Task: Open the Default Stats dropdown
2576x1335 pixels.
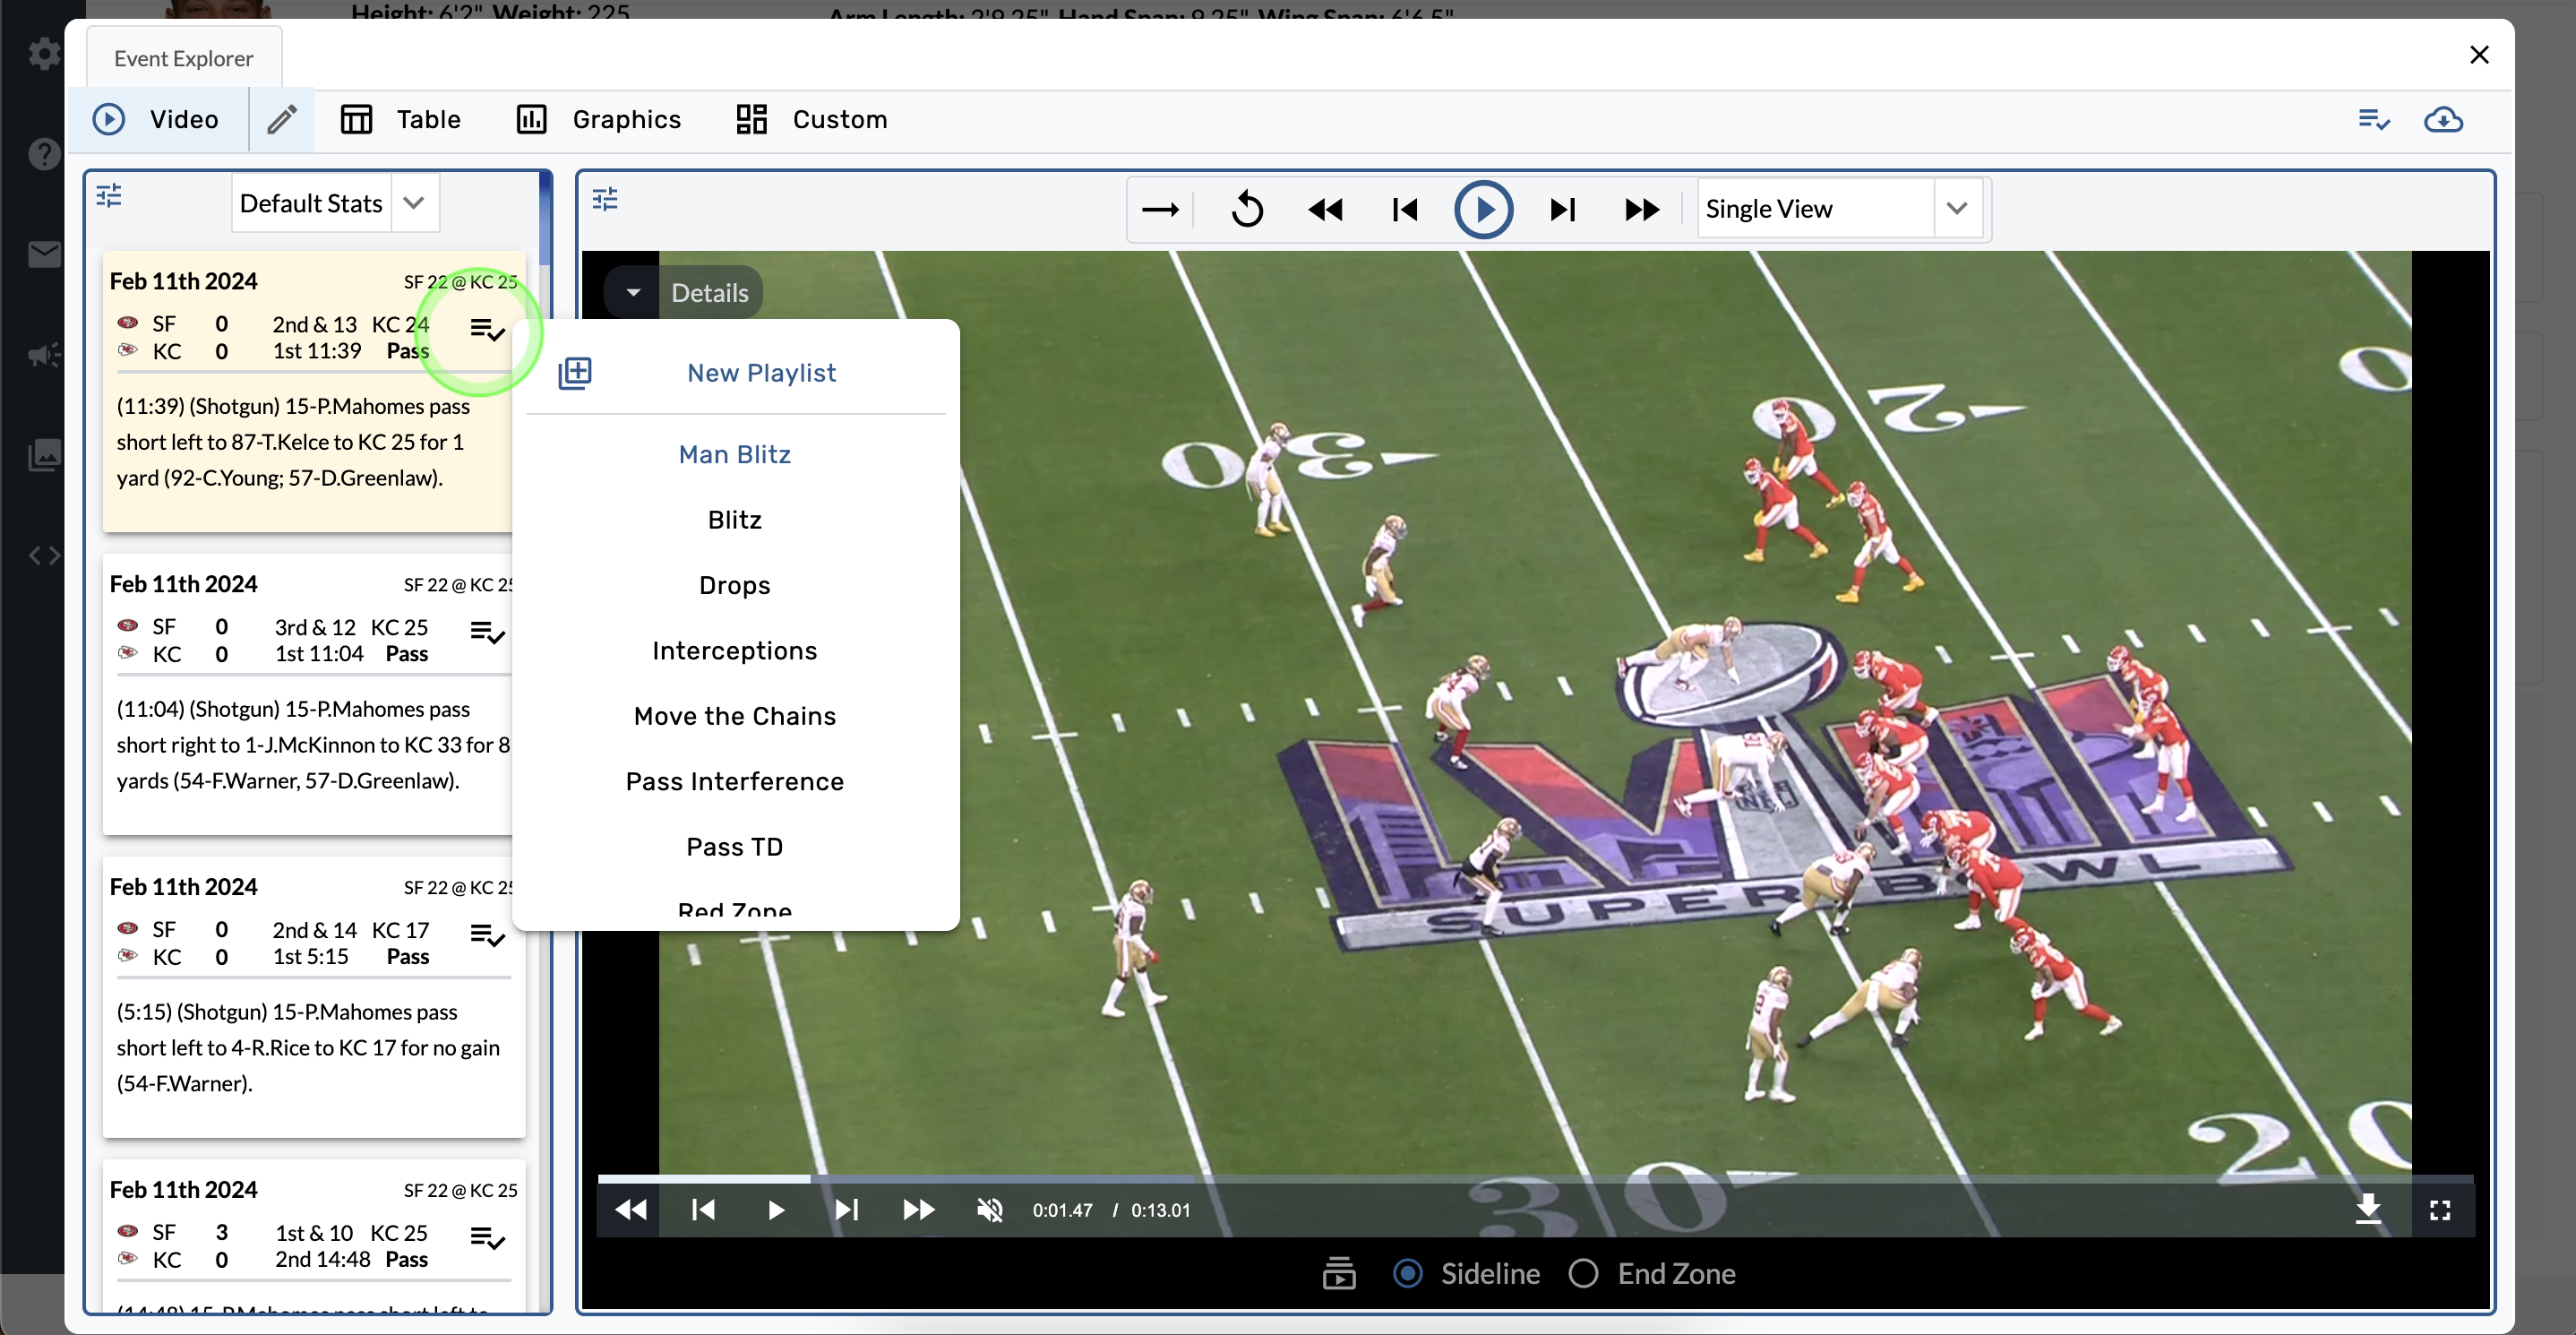Action: (x=414, y=203)
